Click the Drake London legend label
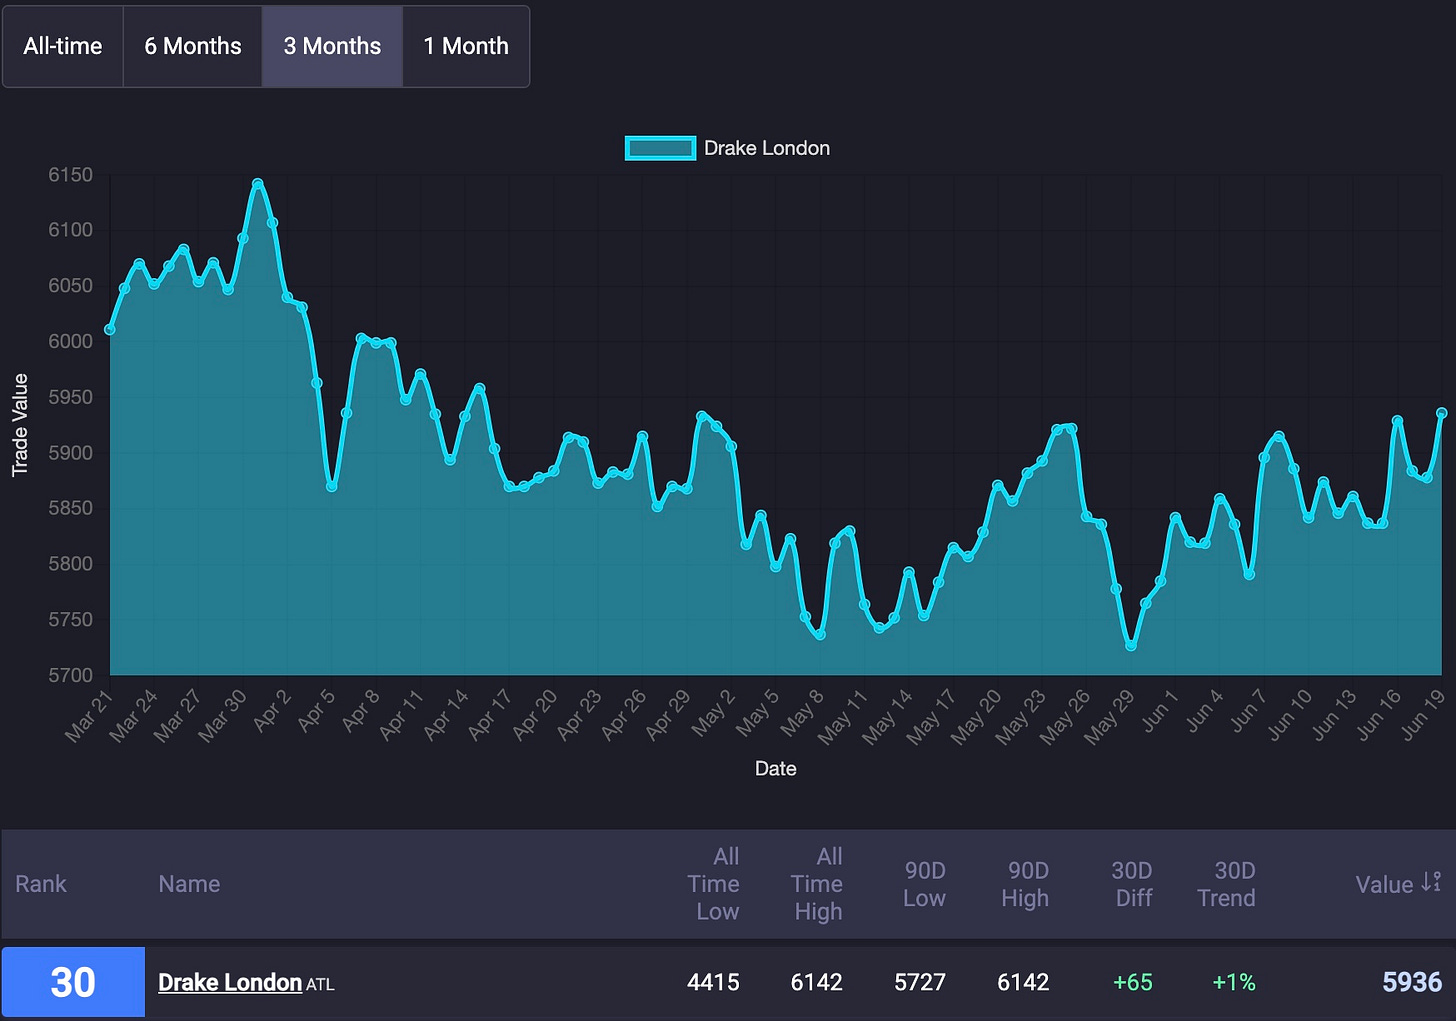 tap(767, 148)
